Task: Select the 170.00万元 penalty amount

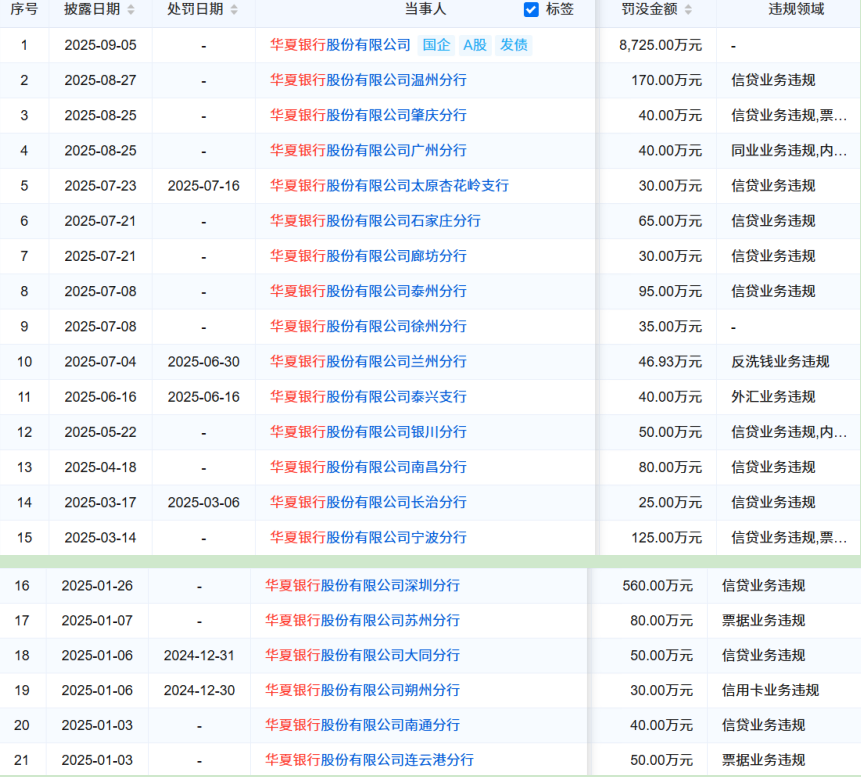Action: pyautogui.click(x=667, y=80)
